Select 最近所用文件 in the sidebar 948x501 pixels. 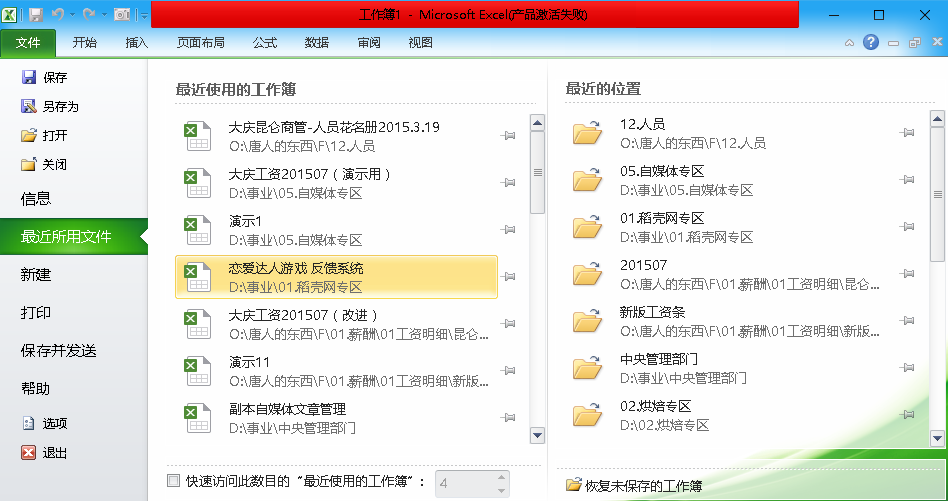74,236
